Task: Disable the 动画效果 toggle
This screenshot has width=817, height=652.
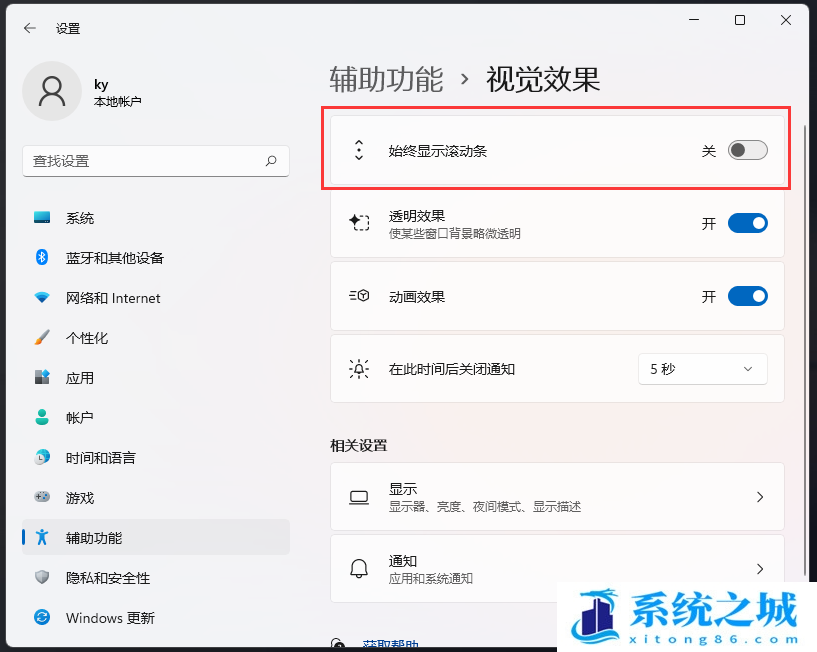Action: click(x=747, y=296)
